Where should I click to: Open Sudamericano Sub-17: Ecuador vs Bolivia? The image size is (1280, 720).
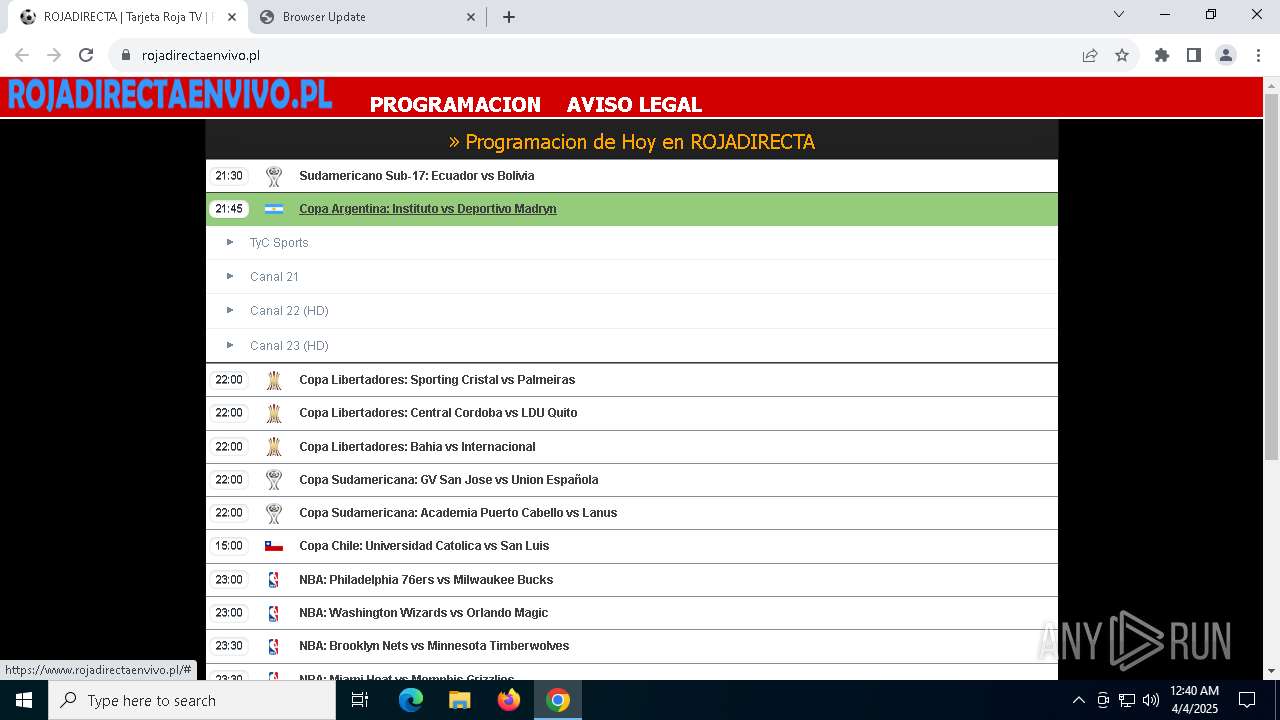point(416,176)
